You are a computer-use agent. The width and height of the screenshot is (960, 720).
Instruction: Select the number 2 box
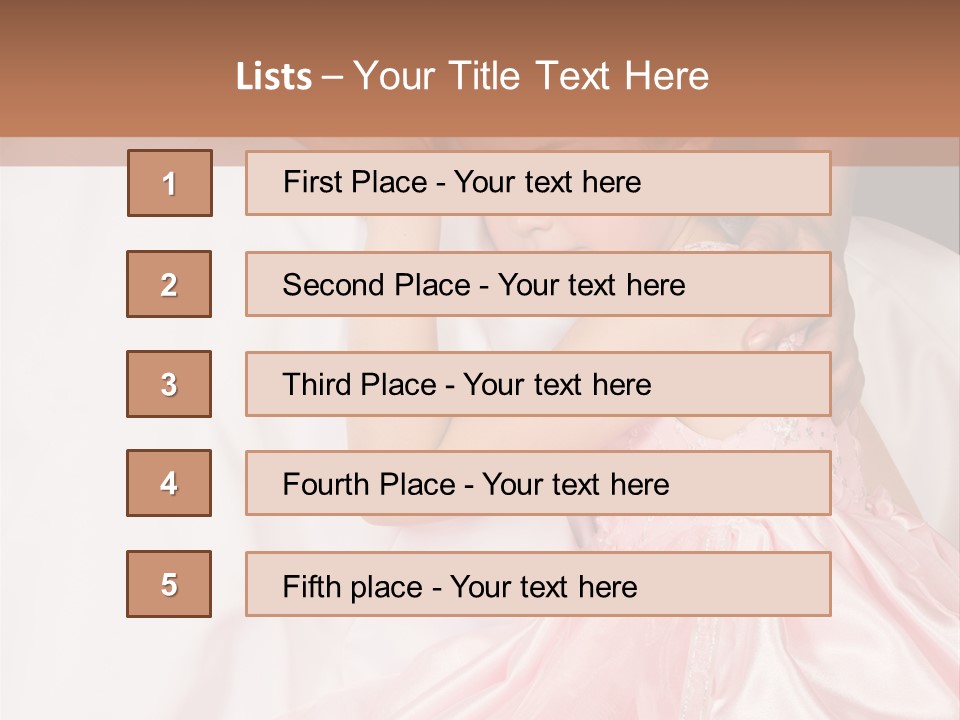[x=169, y=284]
